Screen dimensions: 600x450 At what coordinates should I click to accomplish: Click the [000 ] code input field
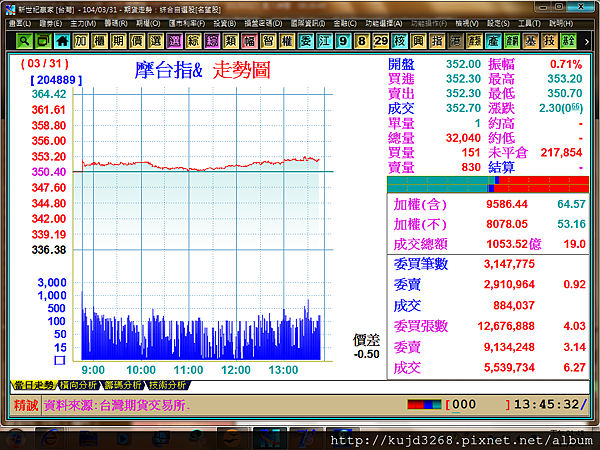tap(478, 404)
